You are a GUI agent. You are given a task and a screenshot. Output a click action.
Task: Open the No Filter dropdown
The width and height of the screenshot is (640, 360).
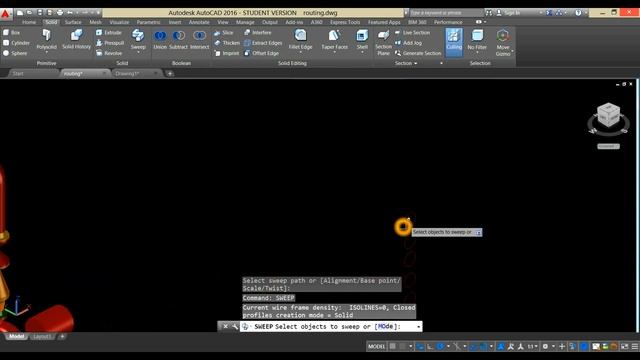[x=477, y=53]
